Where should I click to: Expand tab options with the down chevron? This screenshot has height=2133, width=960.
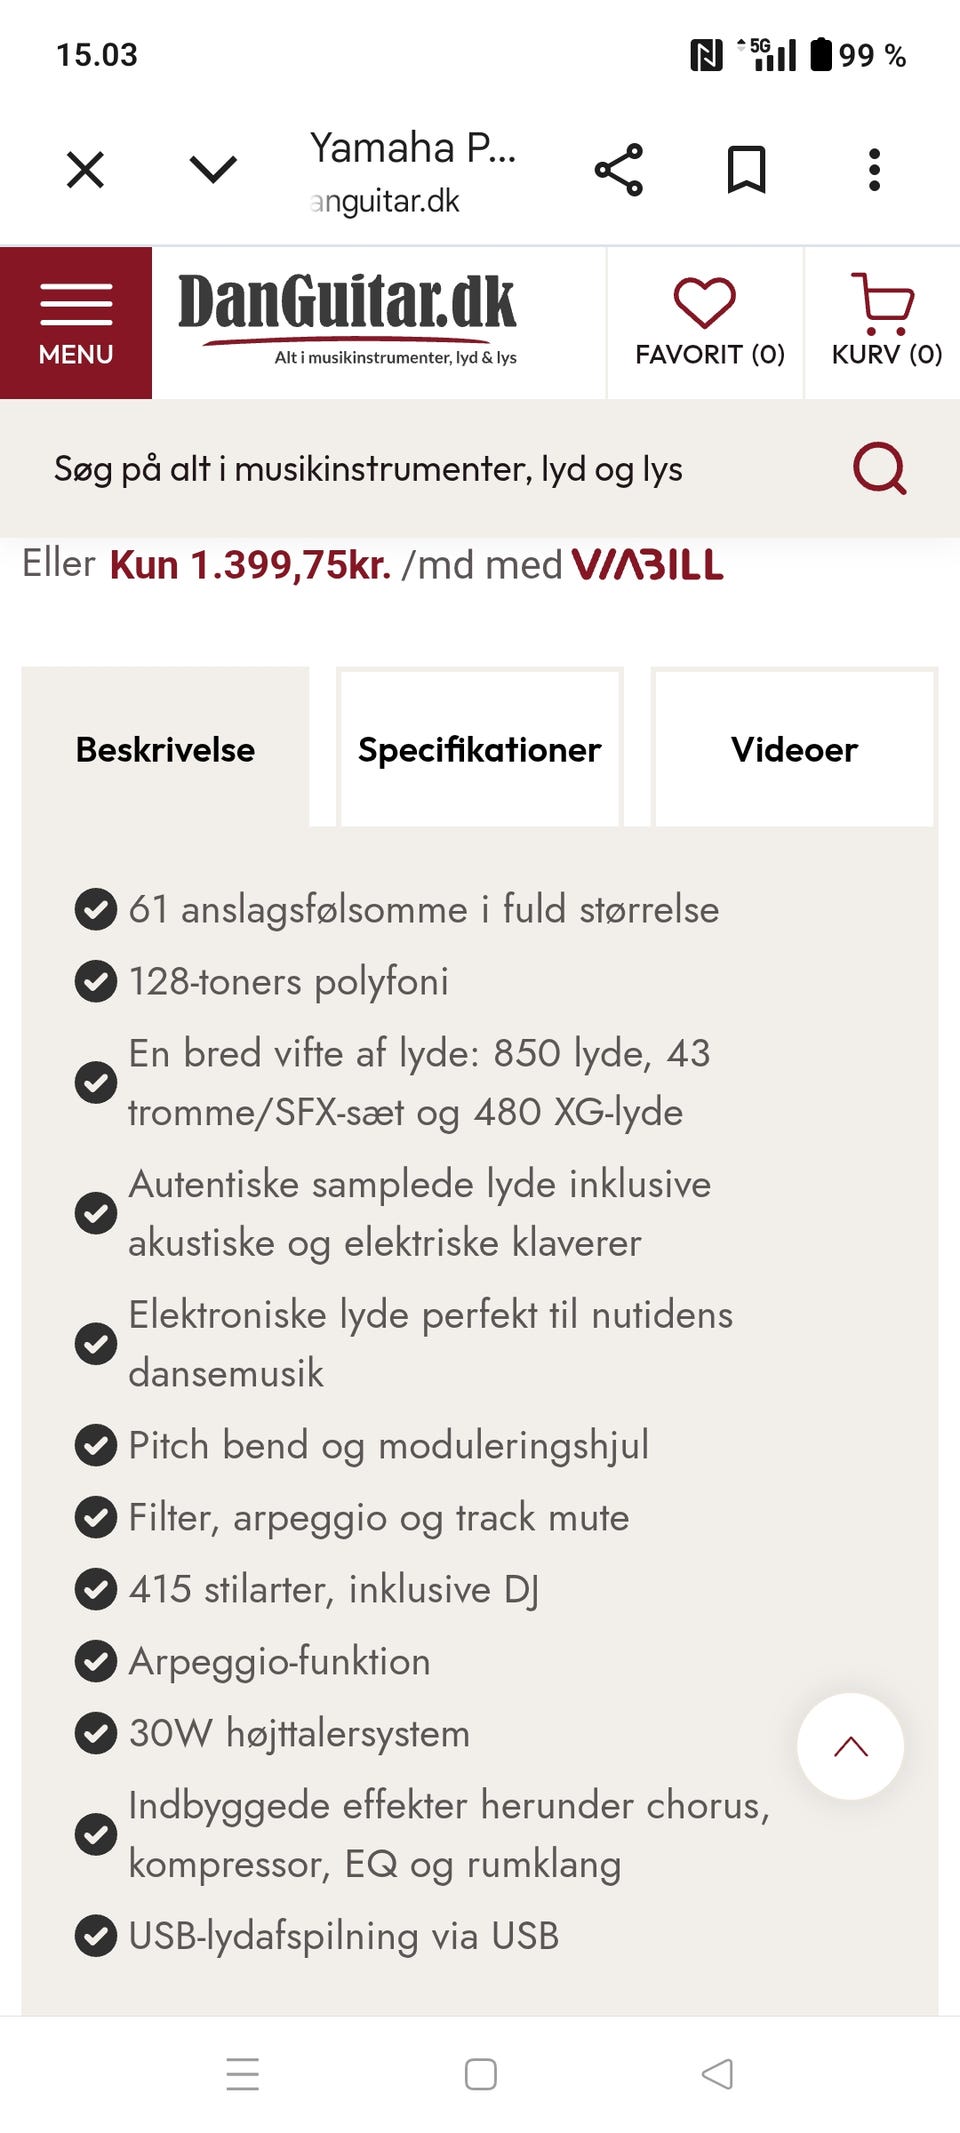[x=207, y=168]
